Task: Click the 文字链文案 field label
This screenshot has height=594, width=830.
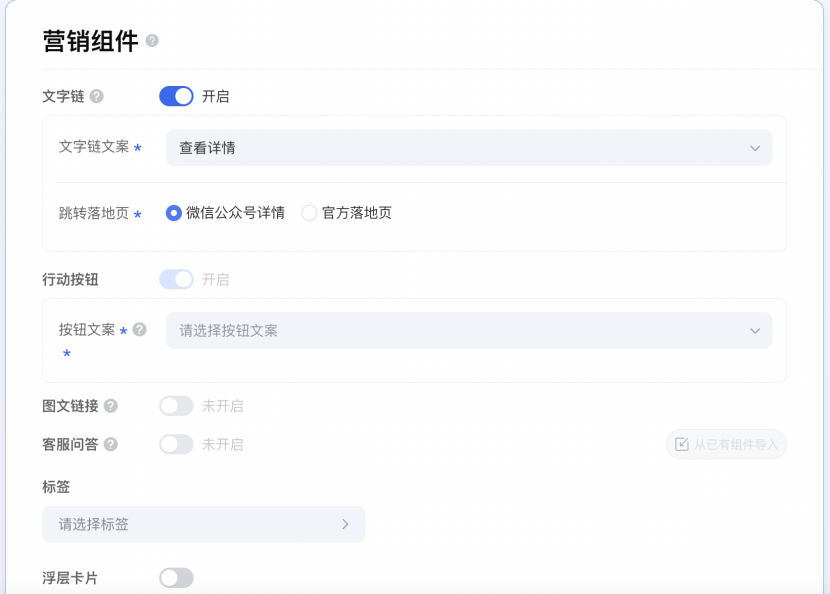Action: tap(93, 147)
